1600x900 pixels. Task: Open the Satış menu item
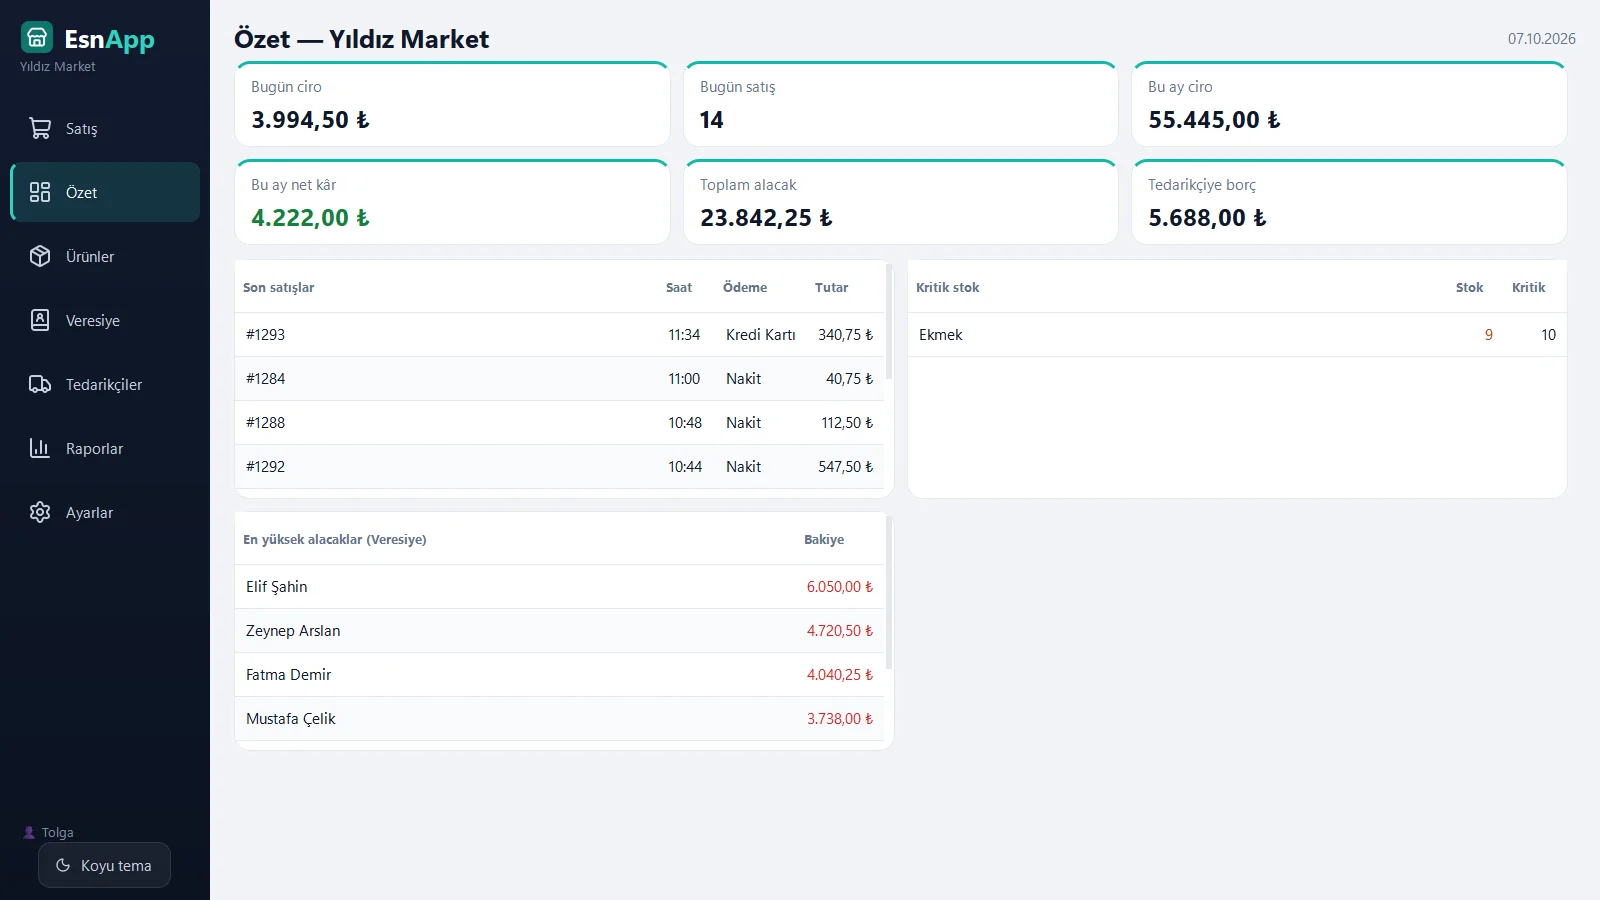(x=105, y=128)
